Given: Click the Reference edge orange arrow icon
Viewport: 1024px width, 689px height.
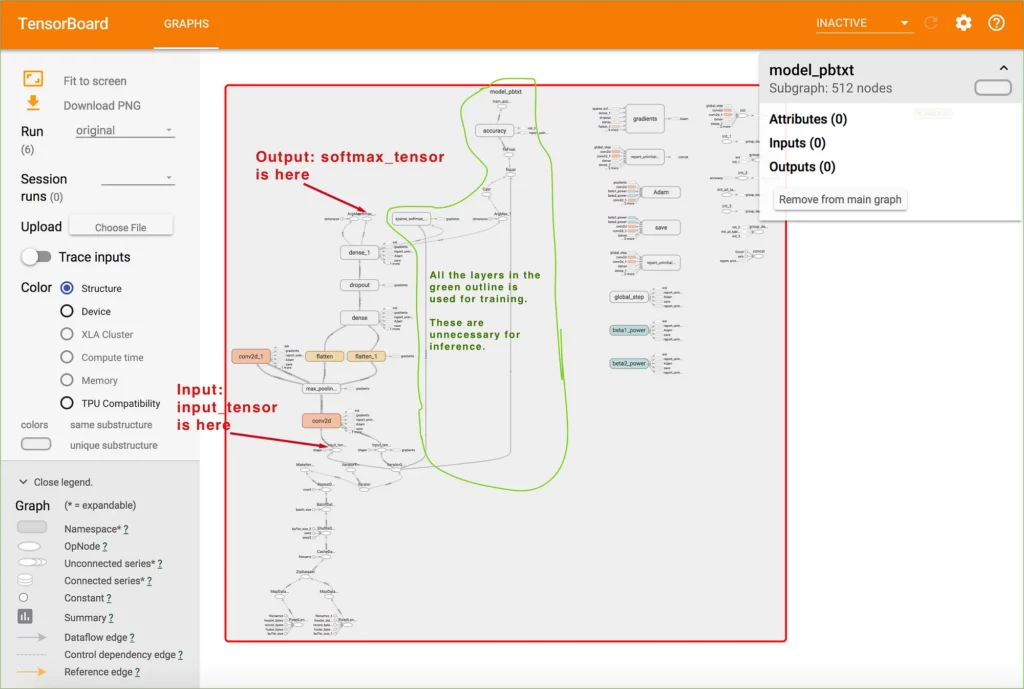Looking at the screenshot, I should tap(31, 671).
